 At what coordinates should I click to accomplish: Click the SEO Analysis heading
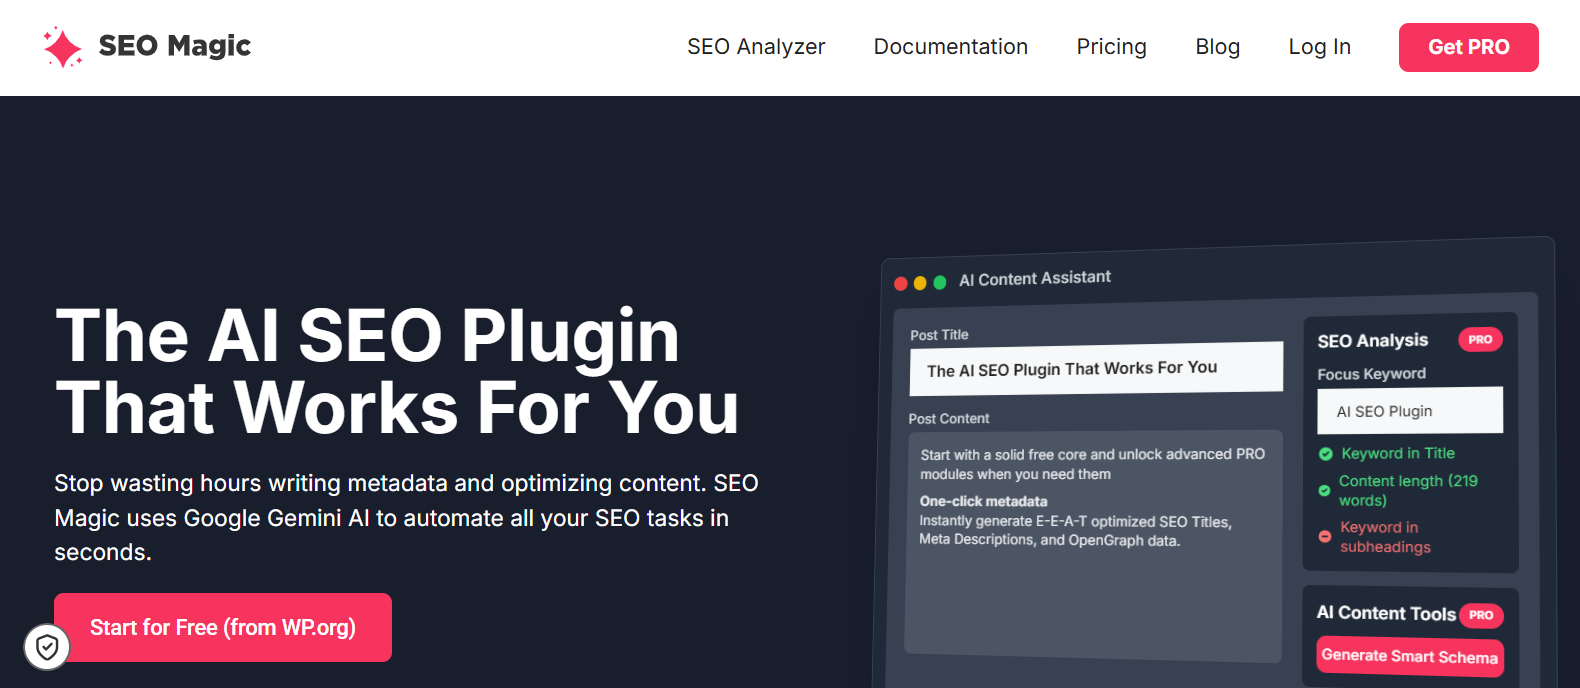1373,341
